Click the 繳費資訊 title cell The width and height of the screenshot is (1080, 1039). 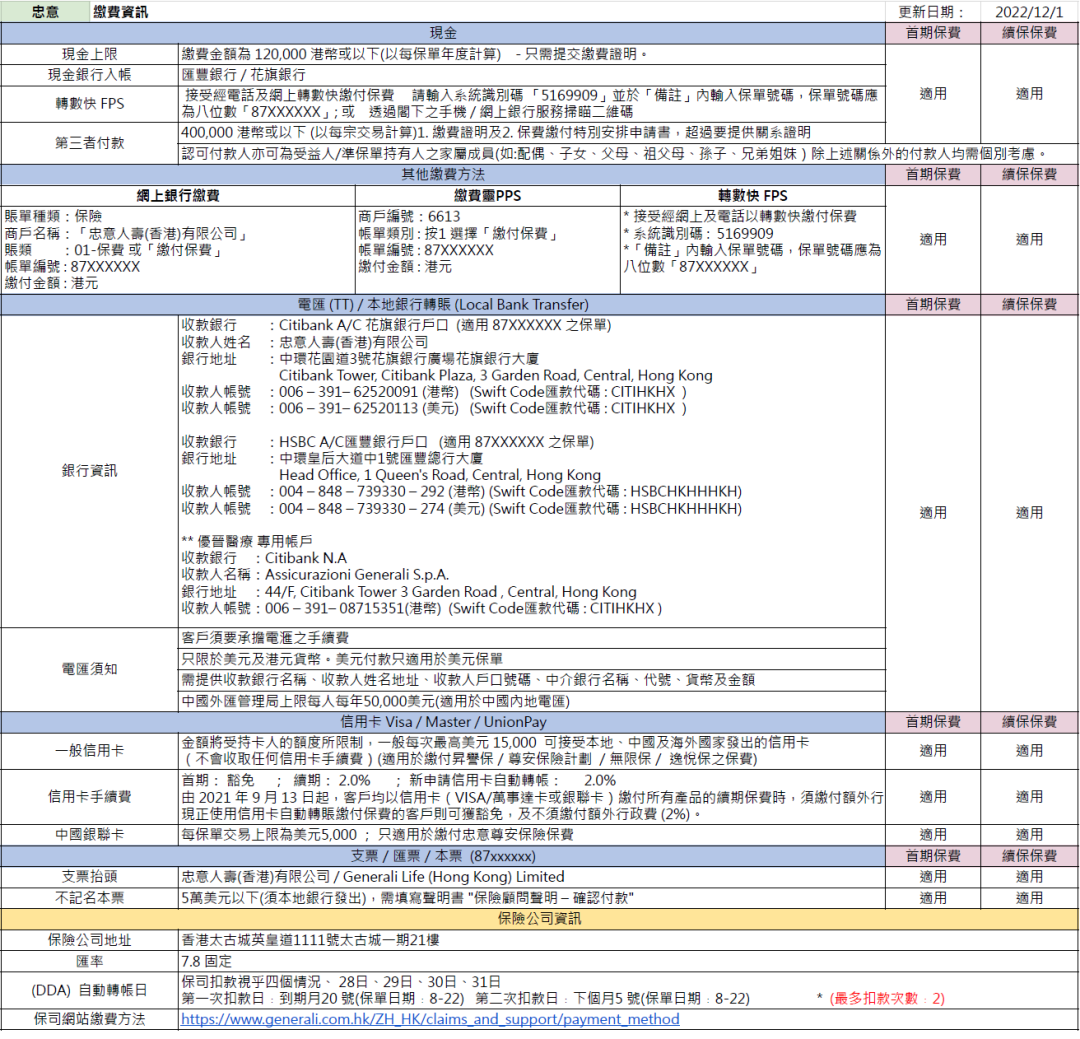(120, 12)
